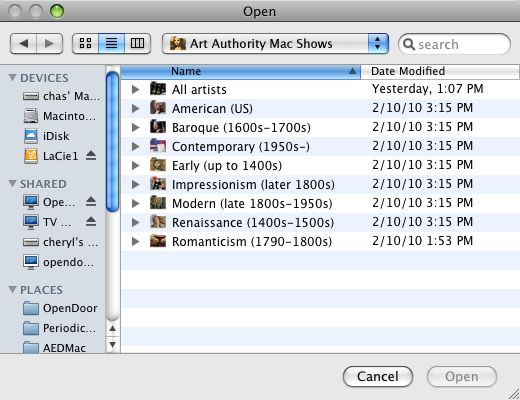The height and width of the screenshot is (400, 520).
Task: Go back with the left arrow button
Action: (23, 43)
